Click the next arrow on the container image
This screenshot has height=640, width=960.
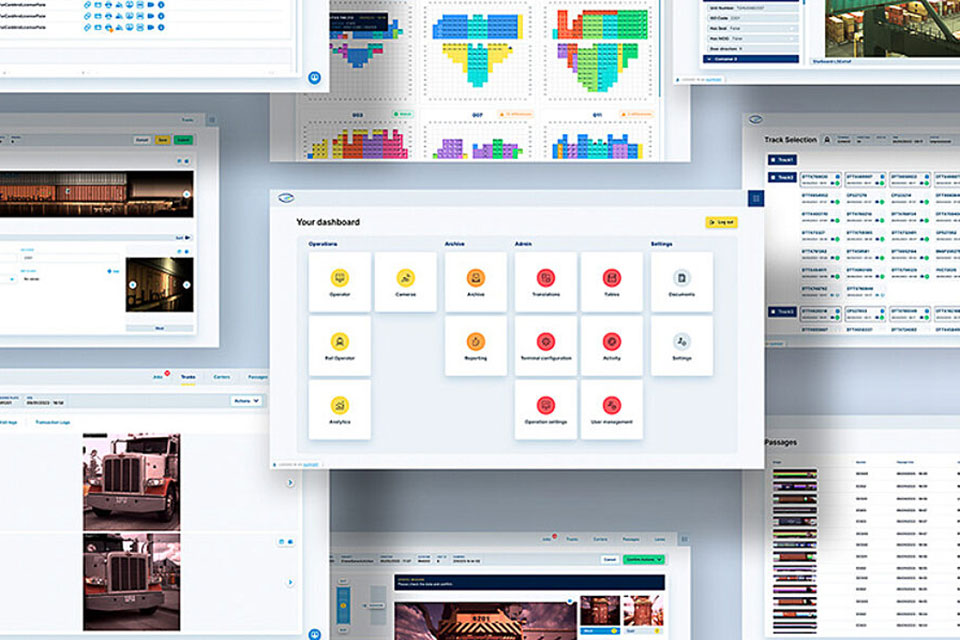click(x=186, y=195)
